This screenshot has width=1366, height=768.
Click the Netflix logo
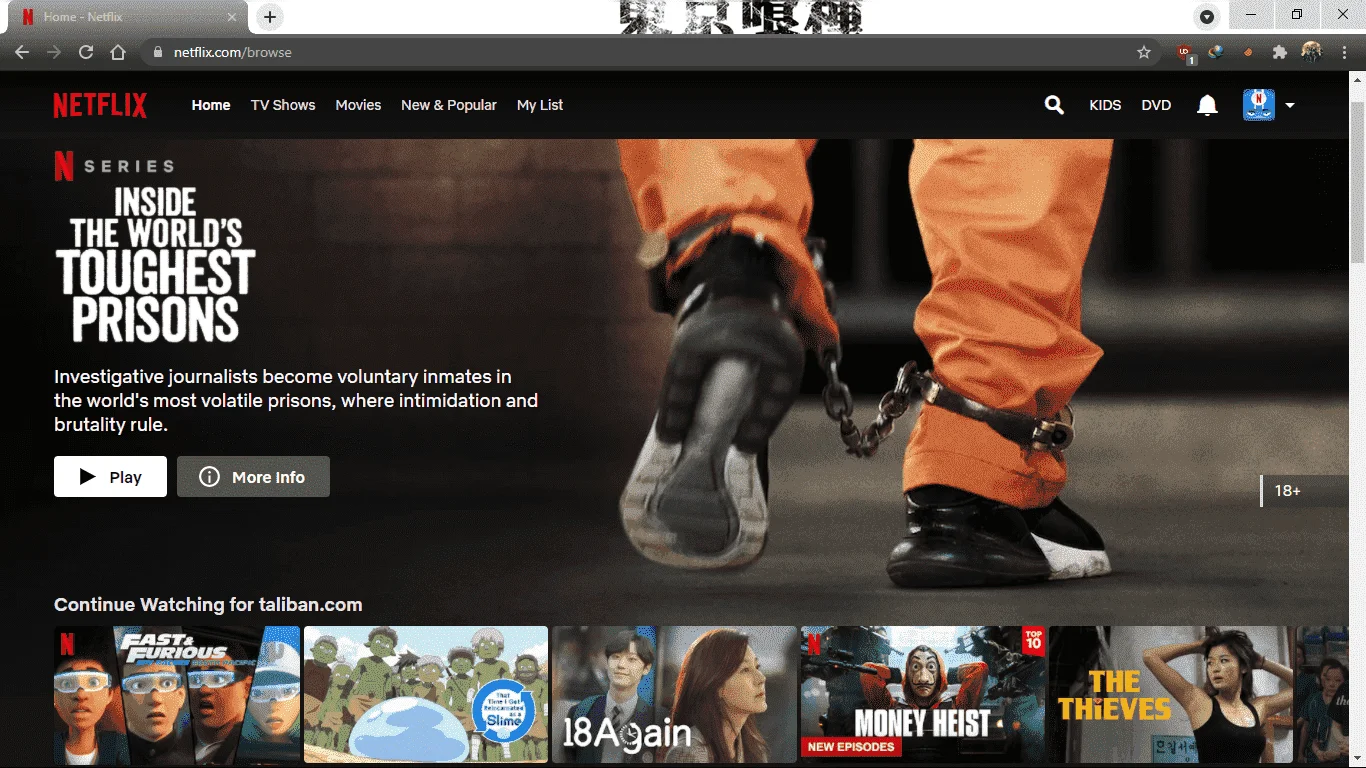tap(100, 105)
